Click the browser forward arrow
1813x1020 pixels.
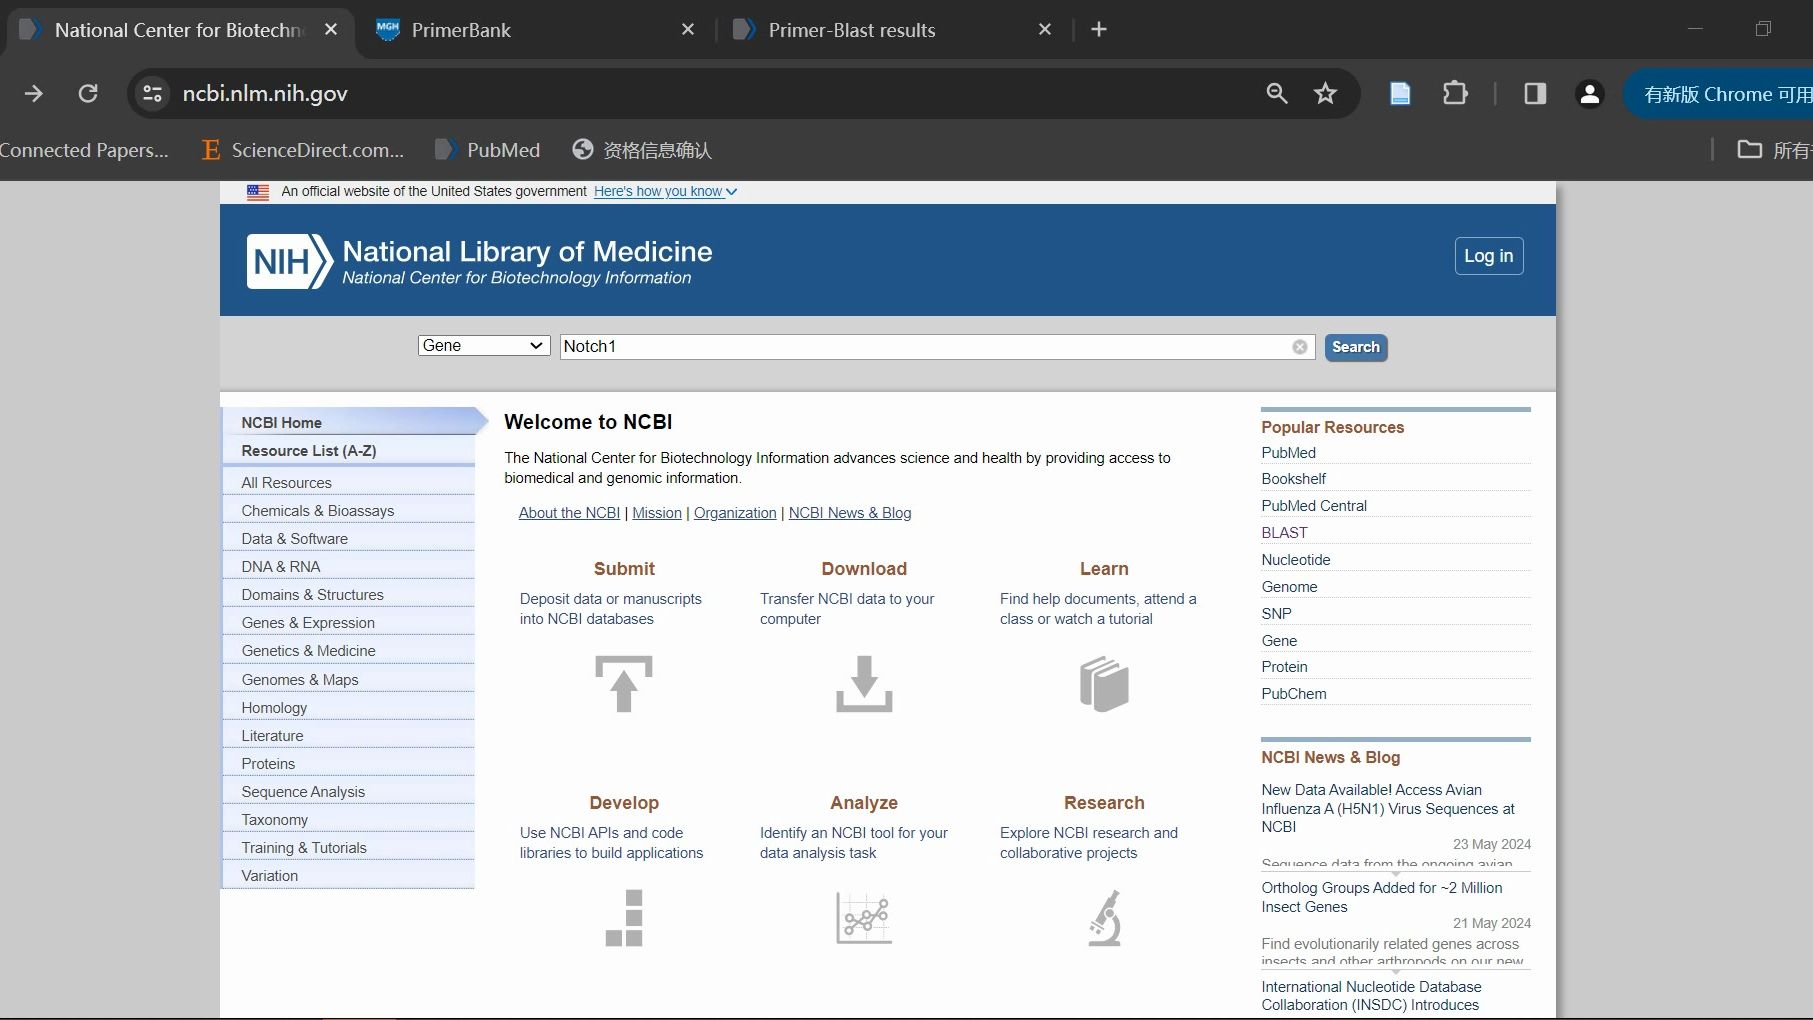coord(34,93)
